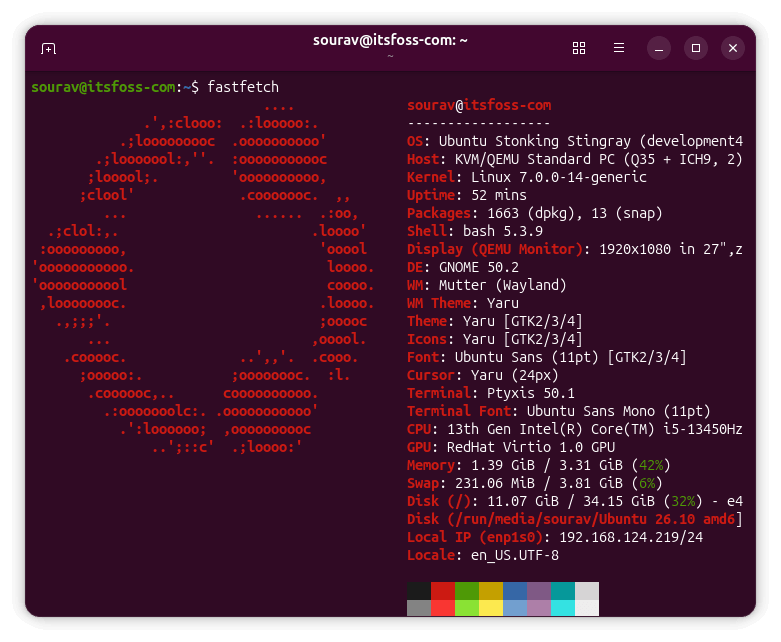The height and width of the screenshot is (642, 781).
Task: Click the Display (QEMU Monitor) line
Action: (x=575, y=249)
